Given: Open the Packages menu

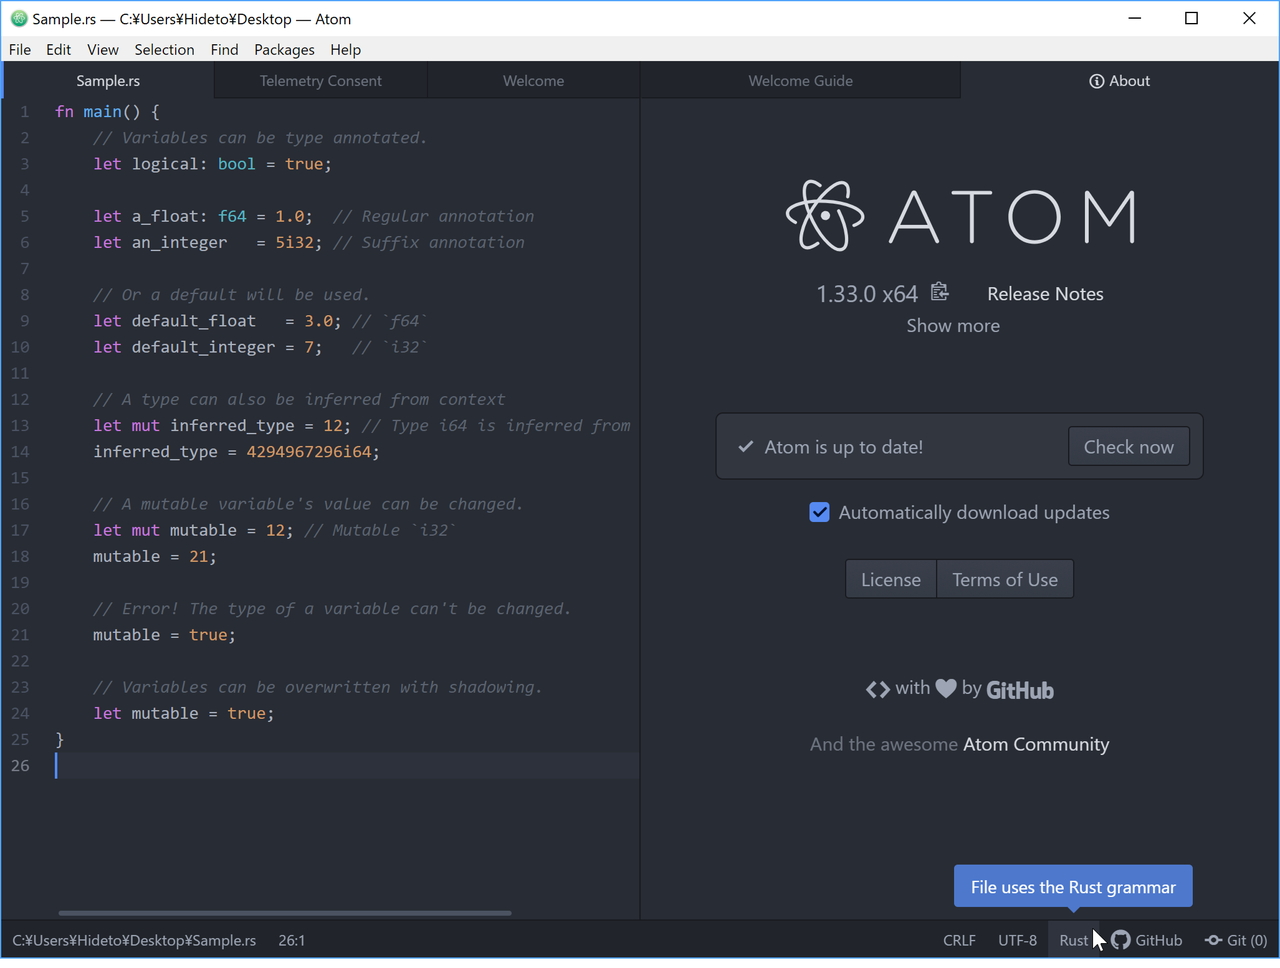Looking at the screenshot, I should 284,49.
